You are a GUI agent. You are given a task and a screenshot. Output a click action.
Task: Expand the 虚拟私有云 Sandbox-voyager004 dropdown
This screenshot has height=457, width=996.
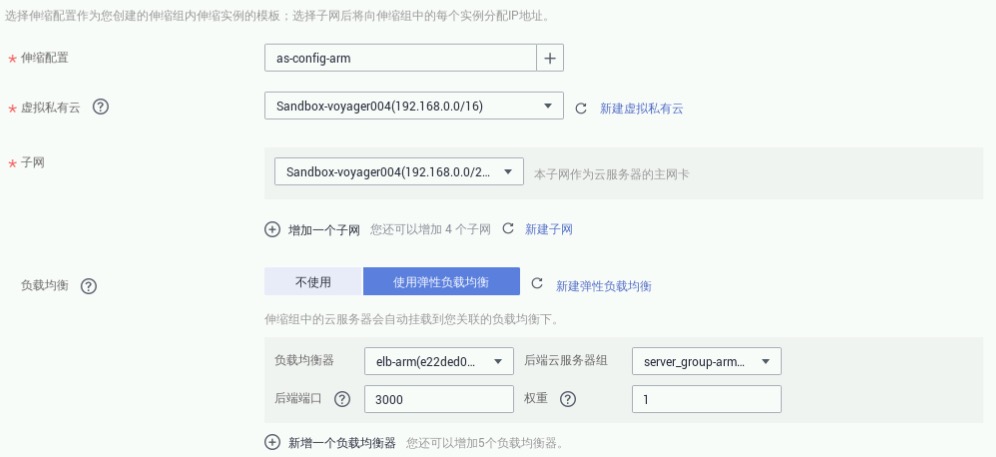[x=414, y=106]
